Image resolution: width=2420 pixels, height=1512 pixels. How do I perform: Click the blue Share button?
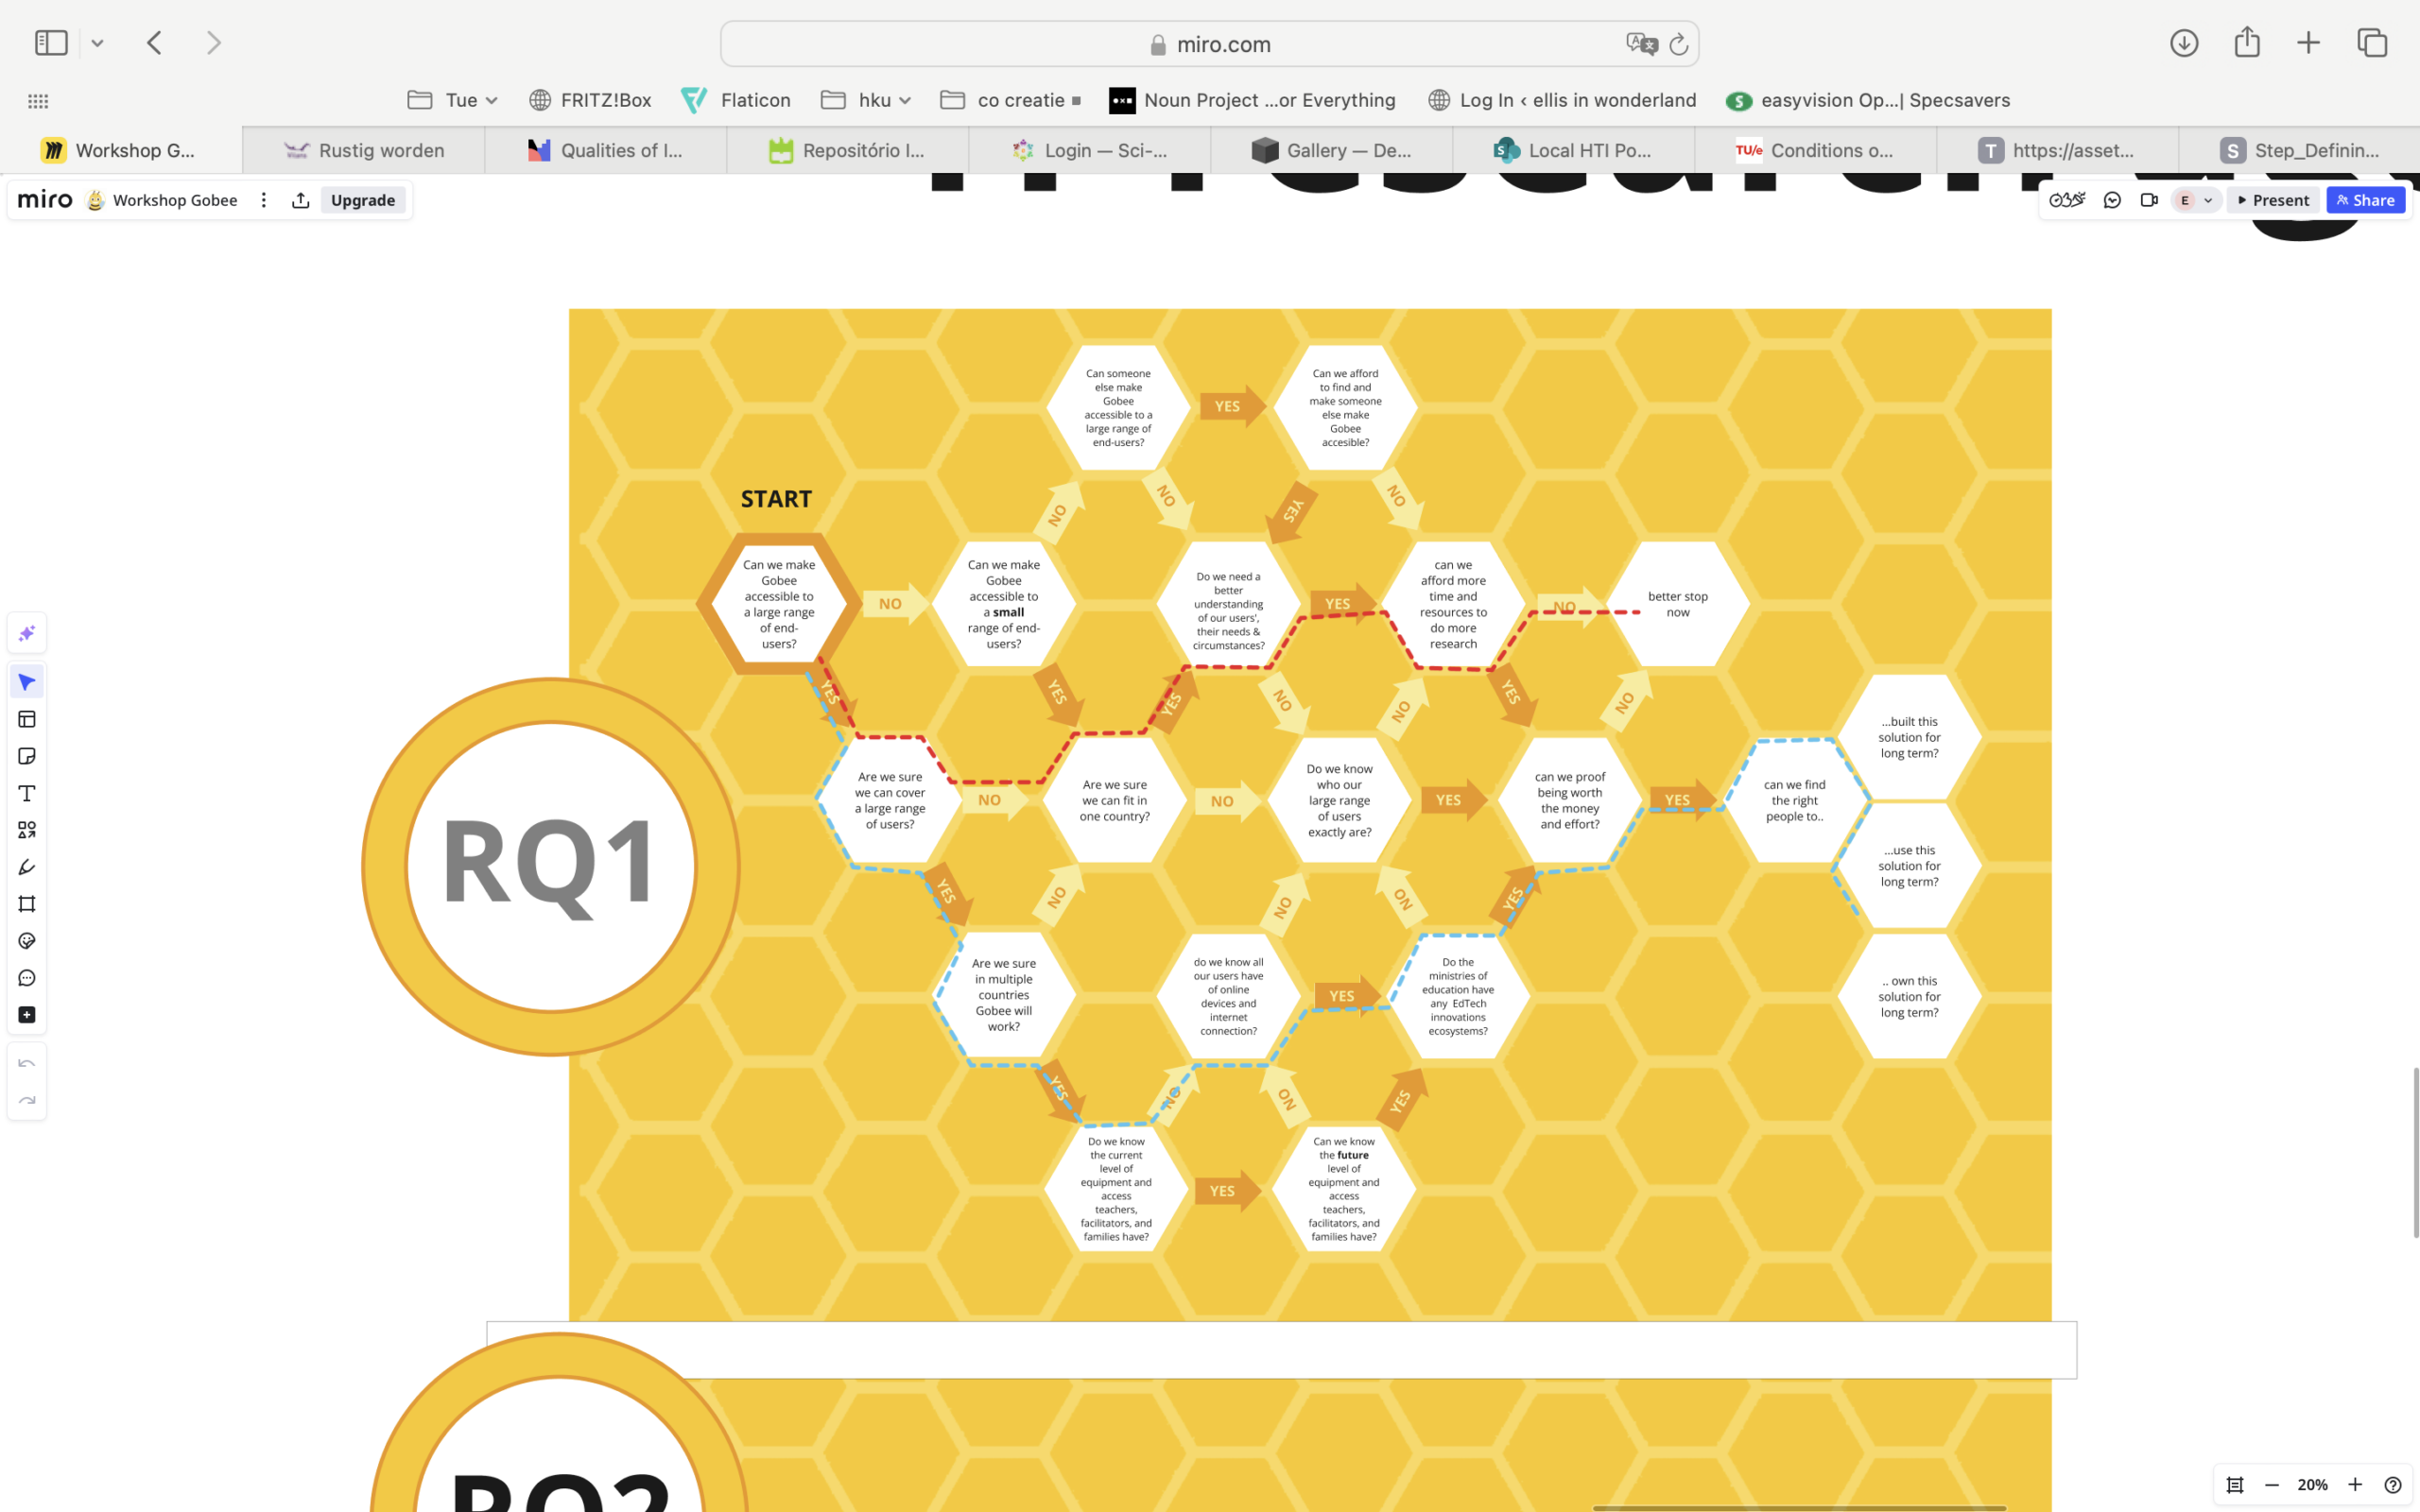pos(2365,200)
